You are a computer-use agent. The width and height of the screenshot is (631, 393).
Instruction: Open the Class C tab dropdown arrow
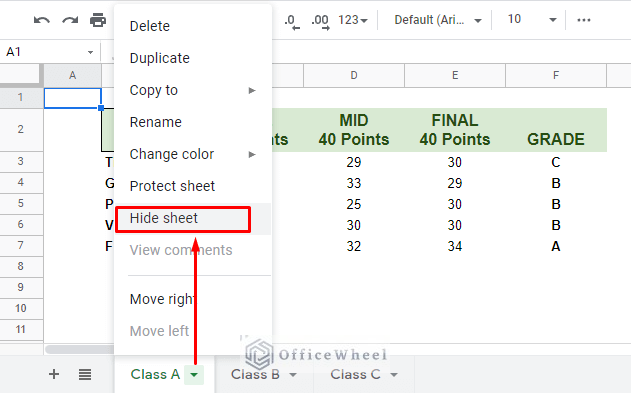click(394, 375)
